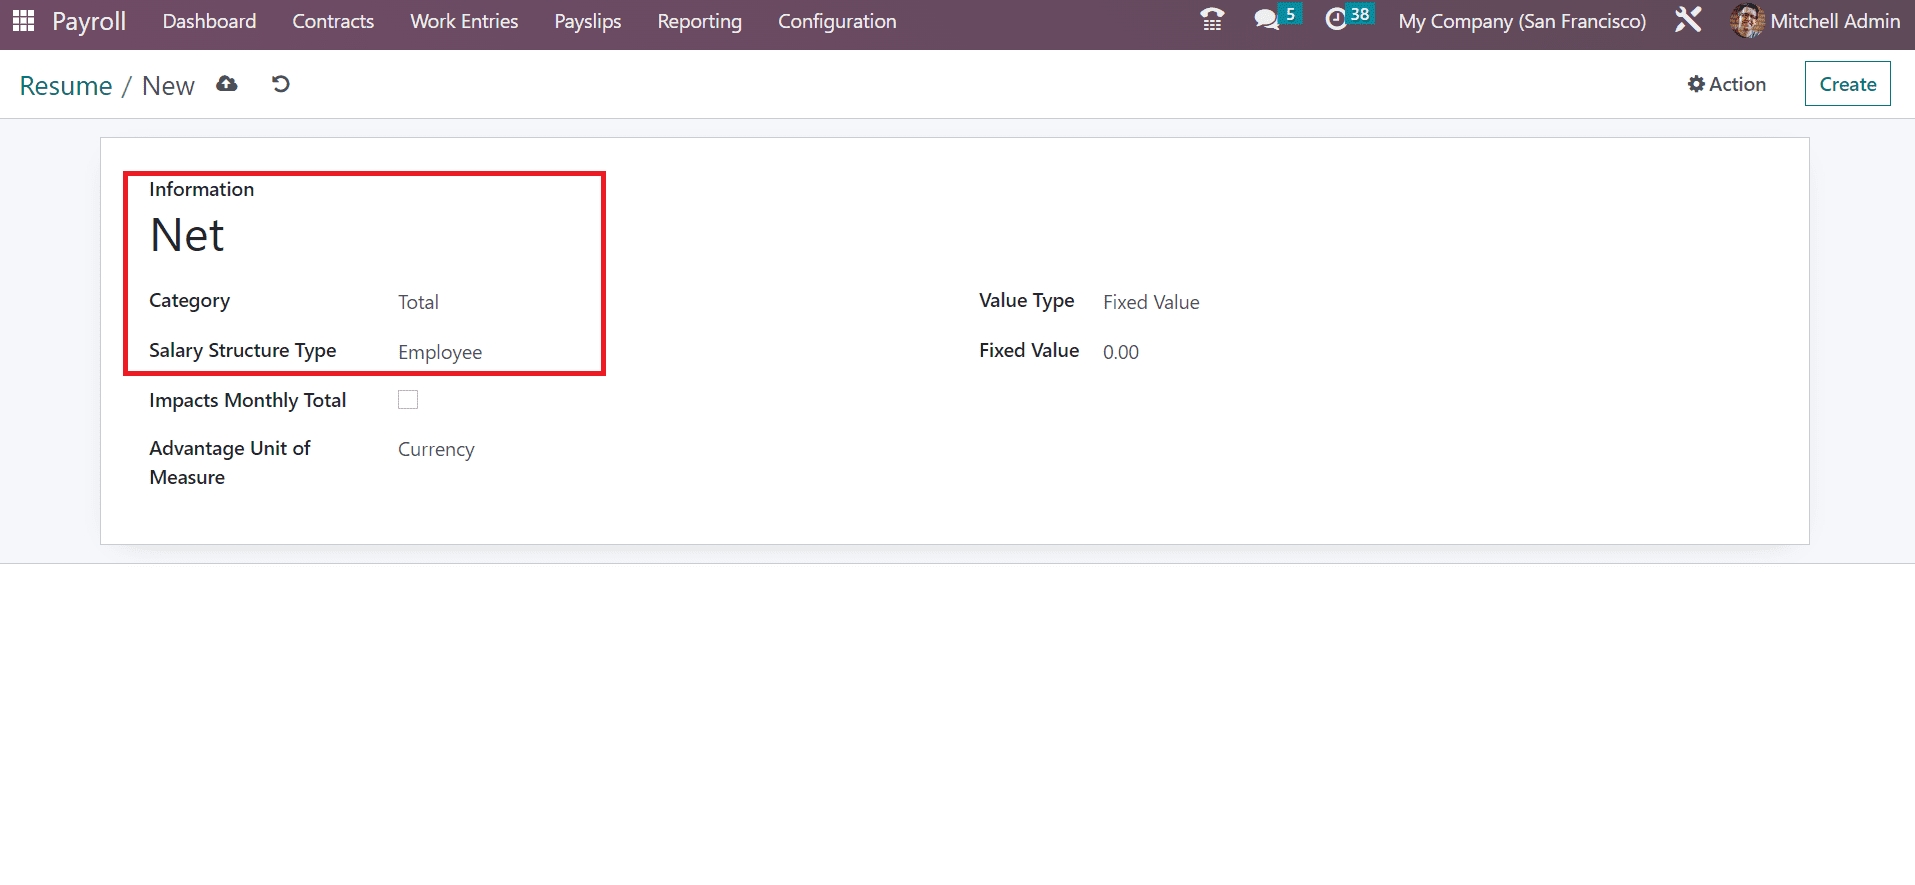Click the discard changes undo icon
The width and height of the screenshot is (1915, 885).
pos(281,84)
